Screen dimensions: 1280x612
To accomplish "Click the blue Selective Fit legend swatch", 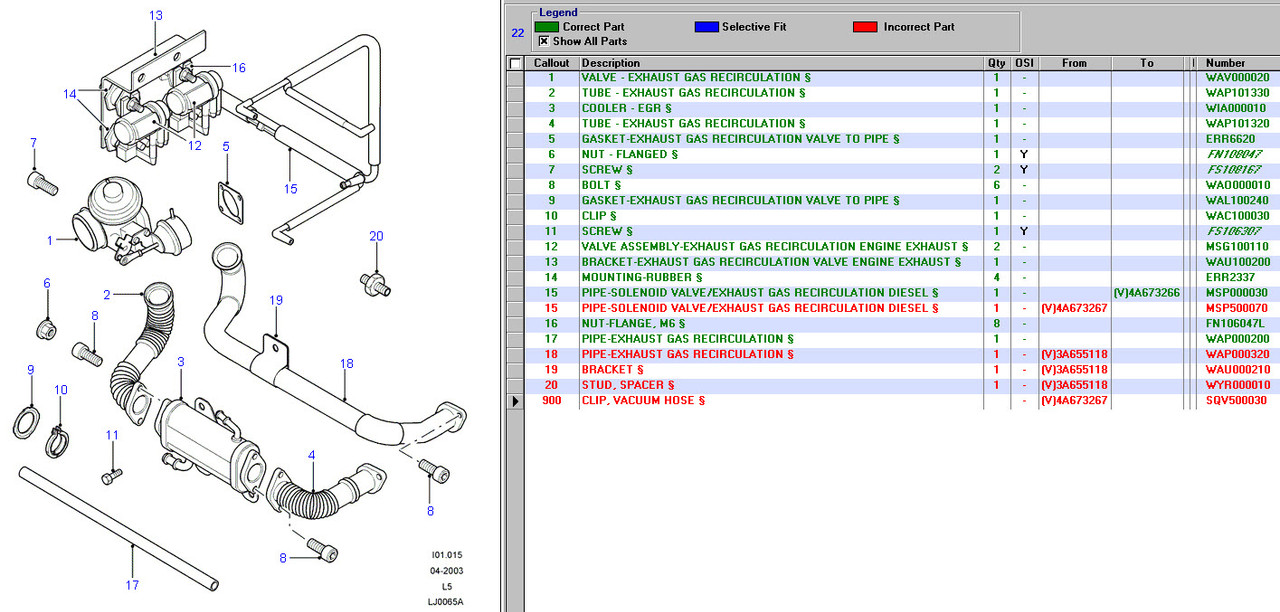I will click(706, 27).
